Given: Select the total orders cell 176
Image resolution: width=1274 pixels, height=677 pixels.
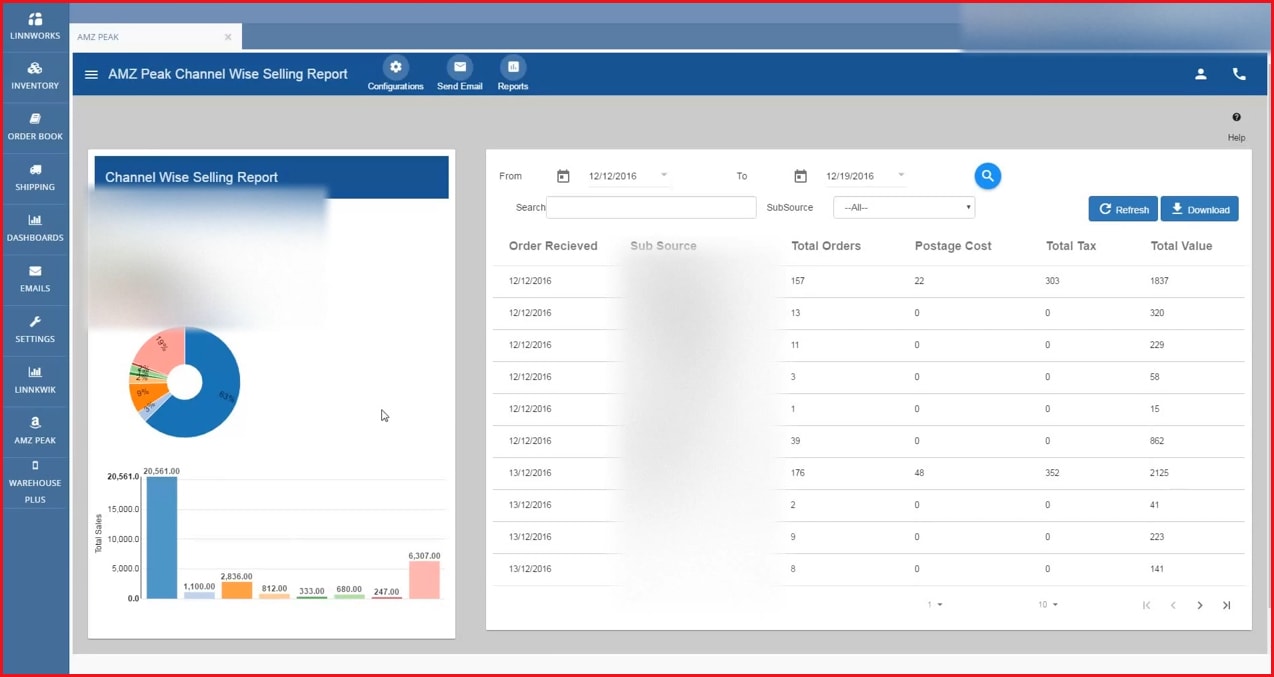Looking at the screenshot, I should [798, 473].
